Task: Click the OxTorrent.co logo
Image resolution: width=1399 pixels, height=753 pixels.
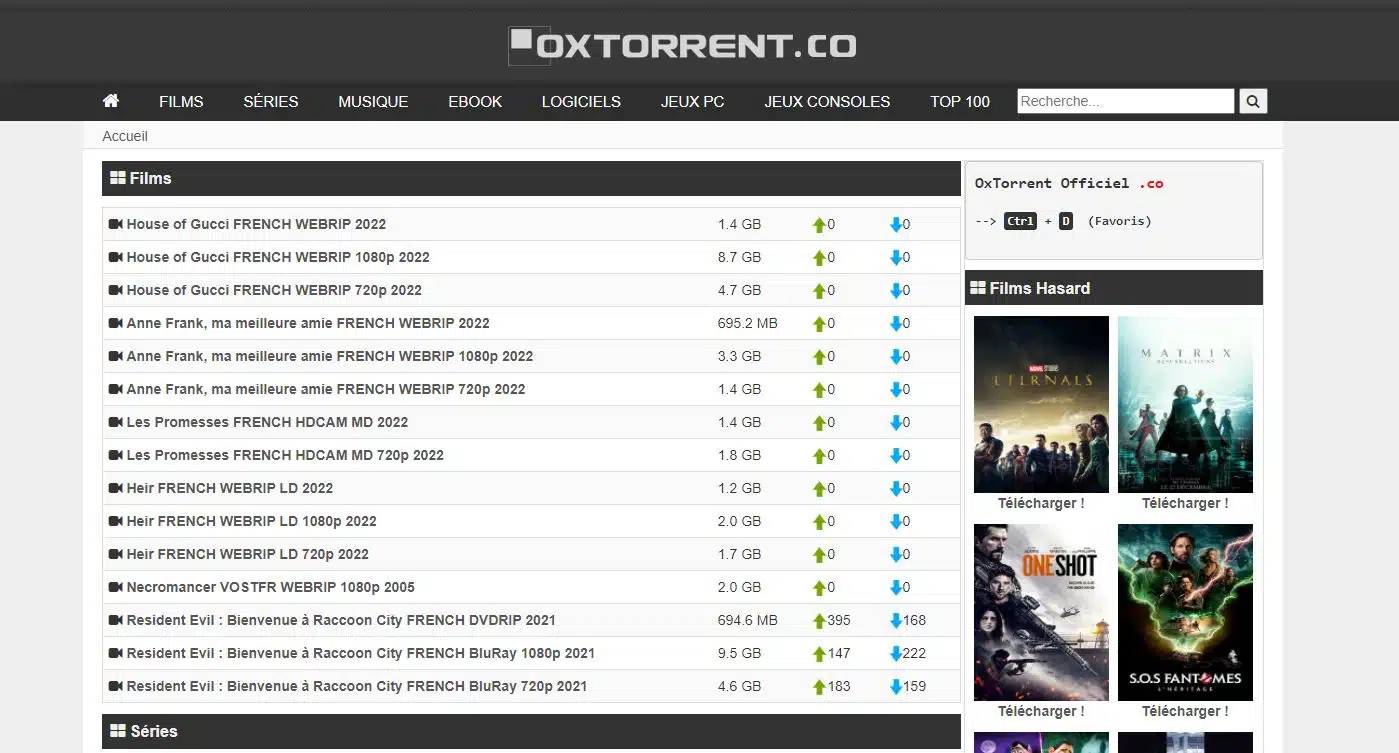Action: point(682,46)
